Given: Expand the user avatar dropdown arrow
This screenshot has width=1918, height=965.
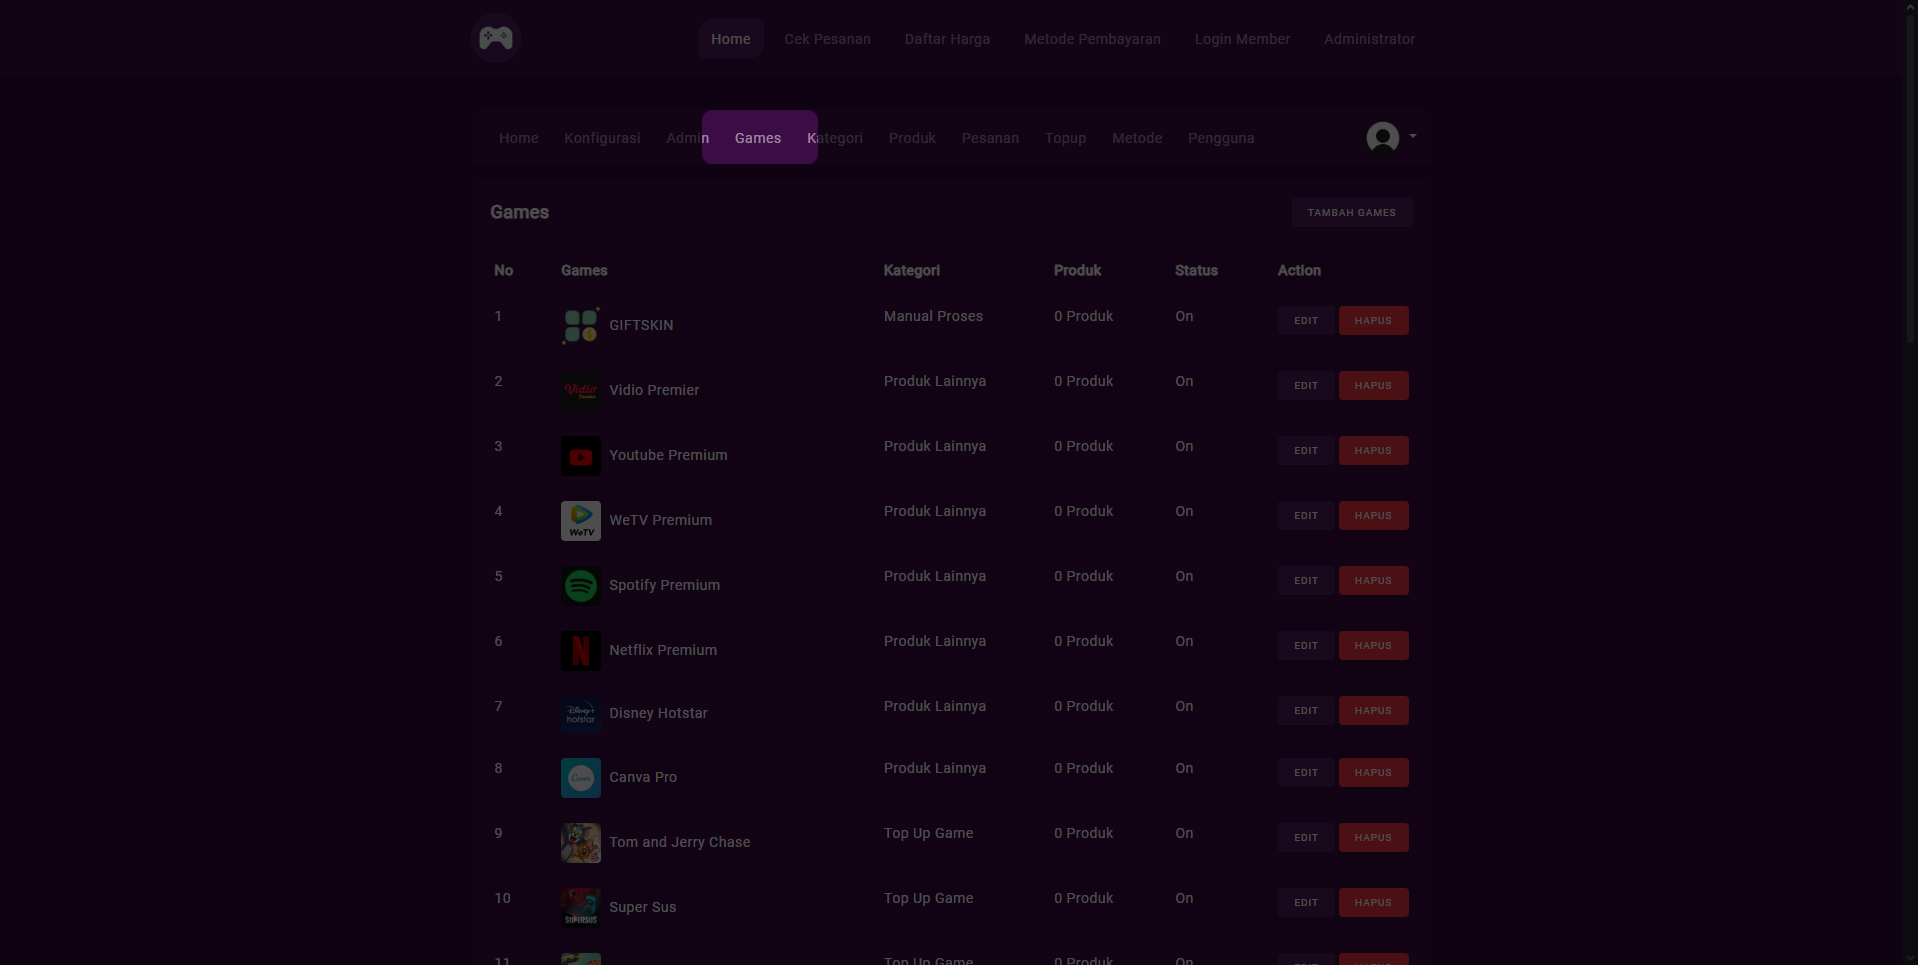Looking at the screenshot, I should pos(1412,136).
